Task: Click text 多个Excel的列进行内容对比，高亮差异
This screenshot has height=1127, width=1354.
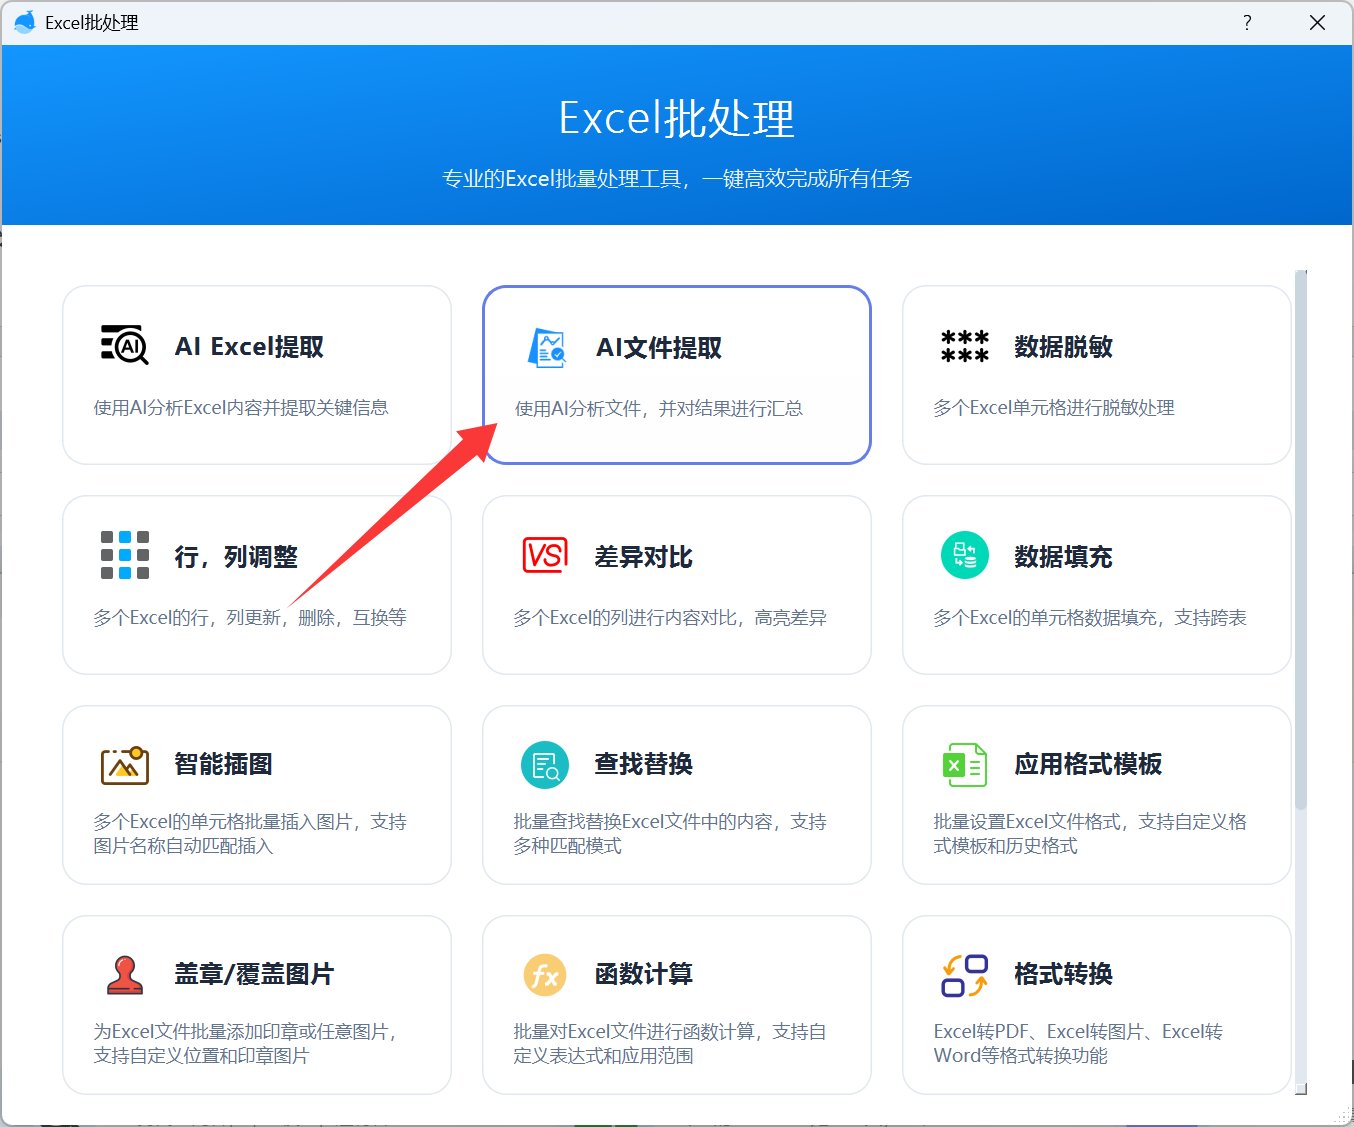Action: (670, 617)
